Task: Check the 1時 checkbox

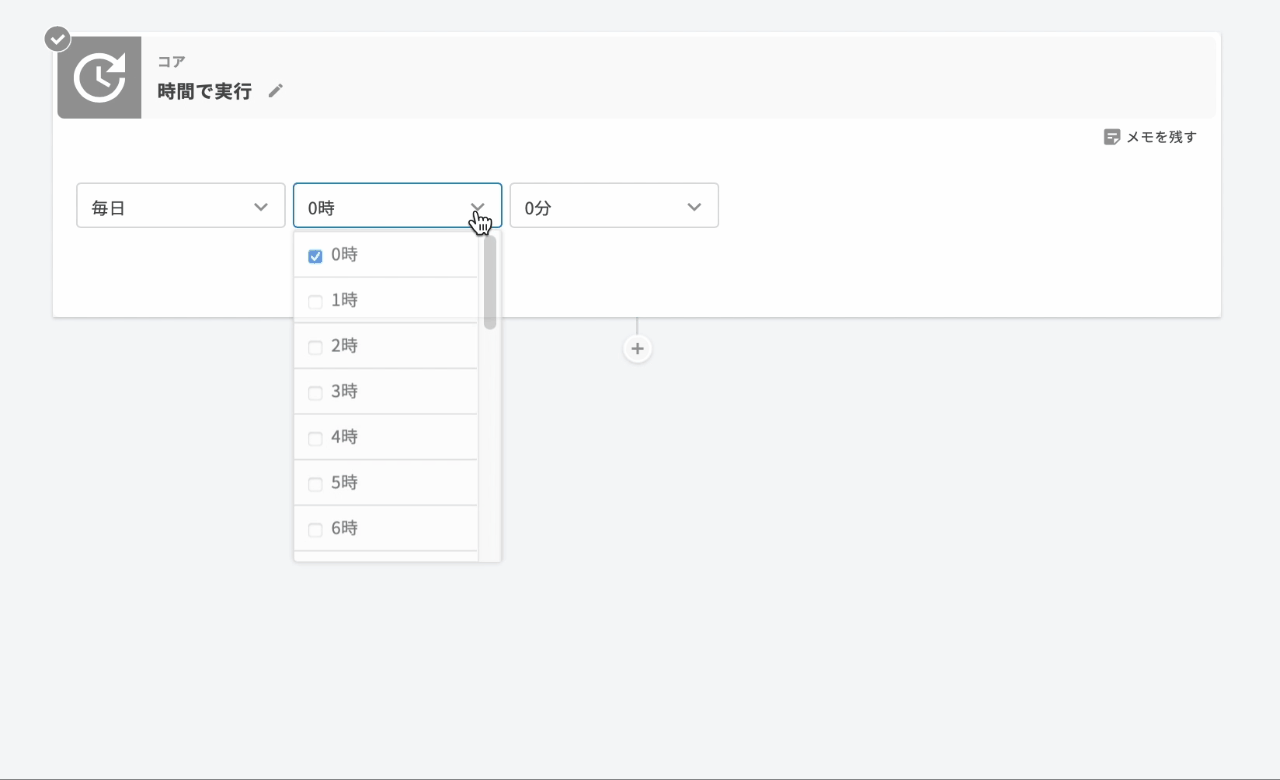Action: (x=315, y=302)
